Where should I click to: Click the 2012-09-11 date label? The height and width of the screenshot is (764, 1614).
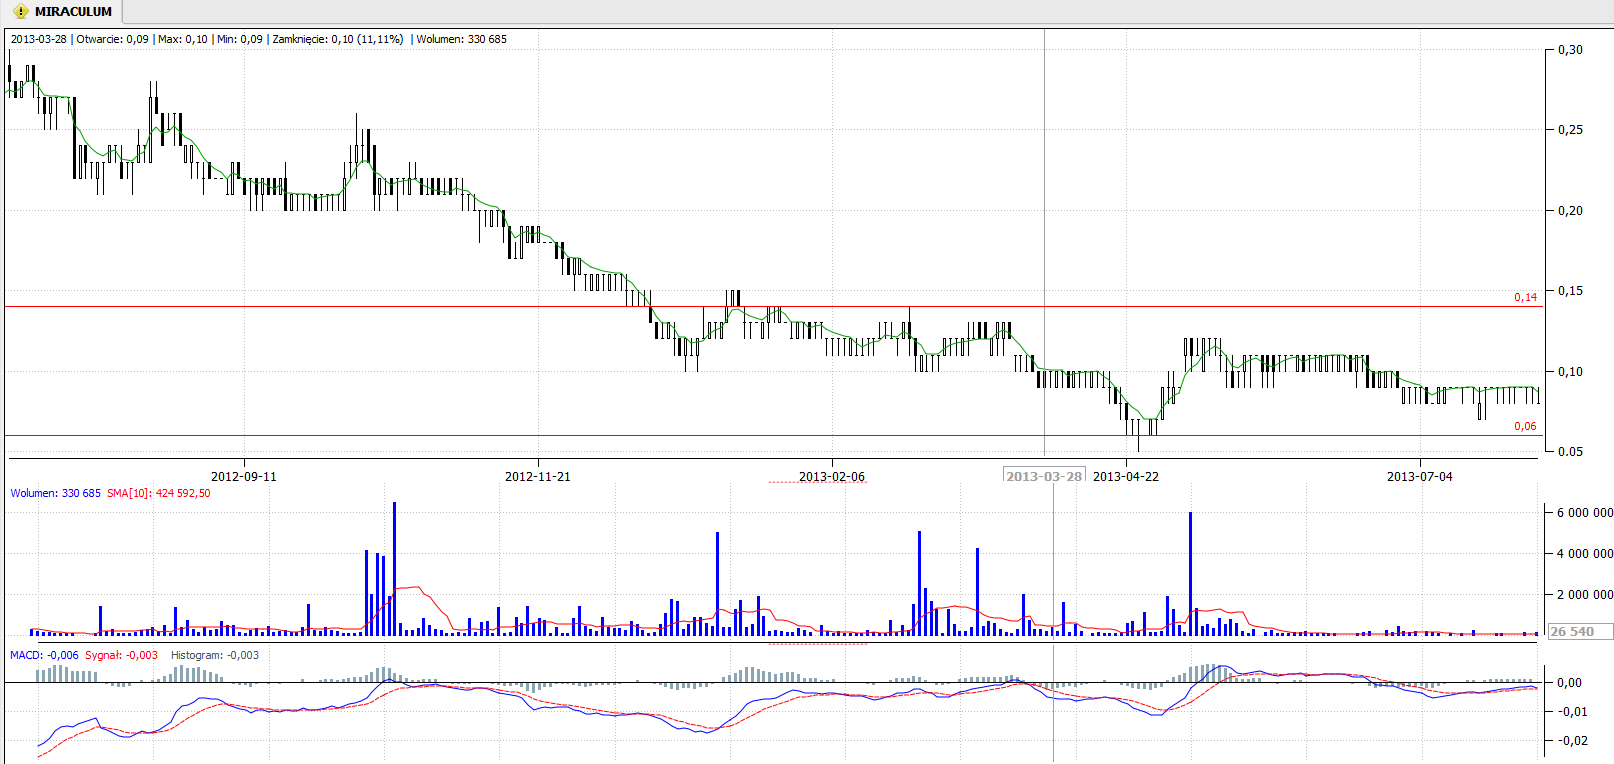pyautogui.click(x=244, y=477)
